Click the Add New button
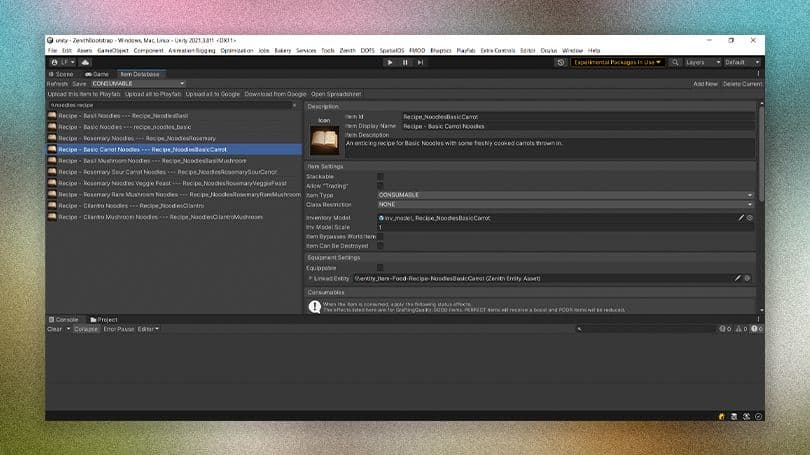Screen dimensions: 810x455 (705, 84)
